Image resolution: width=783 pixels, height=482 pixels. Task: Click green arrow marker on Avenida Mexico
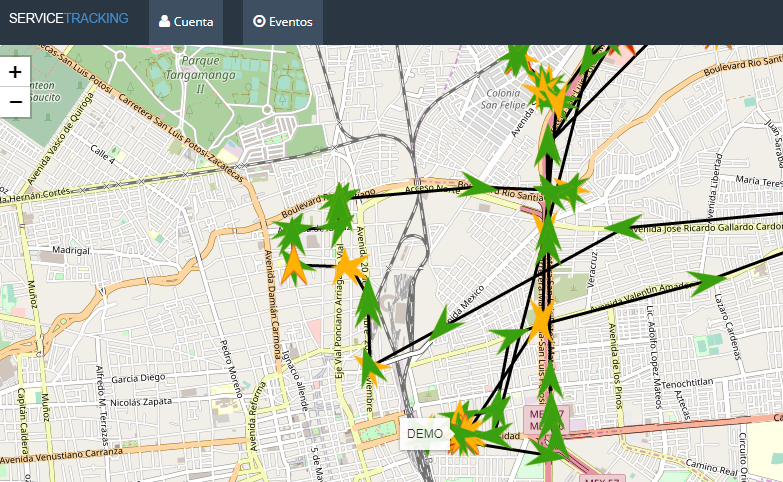point(446,322)
